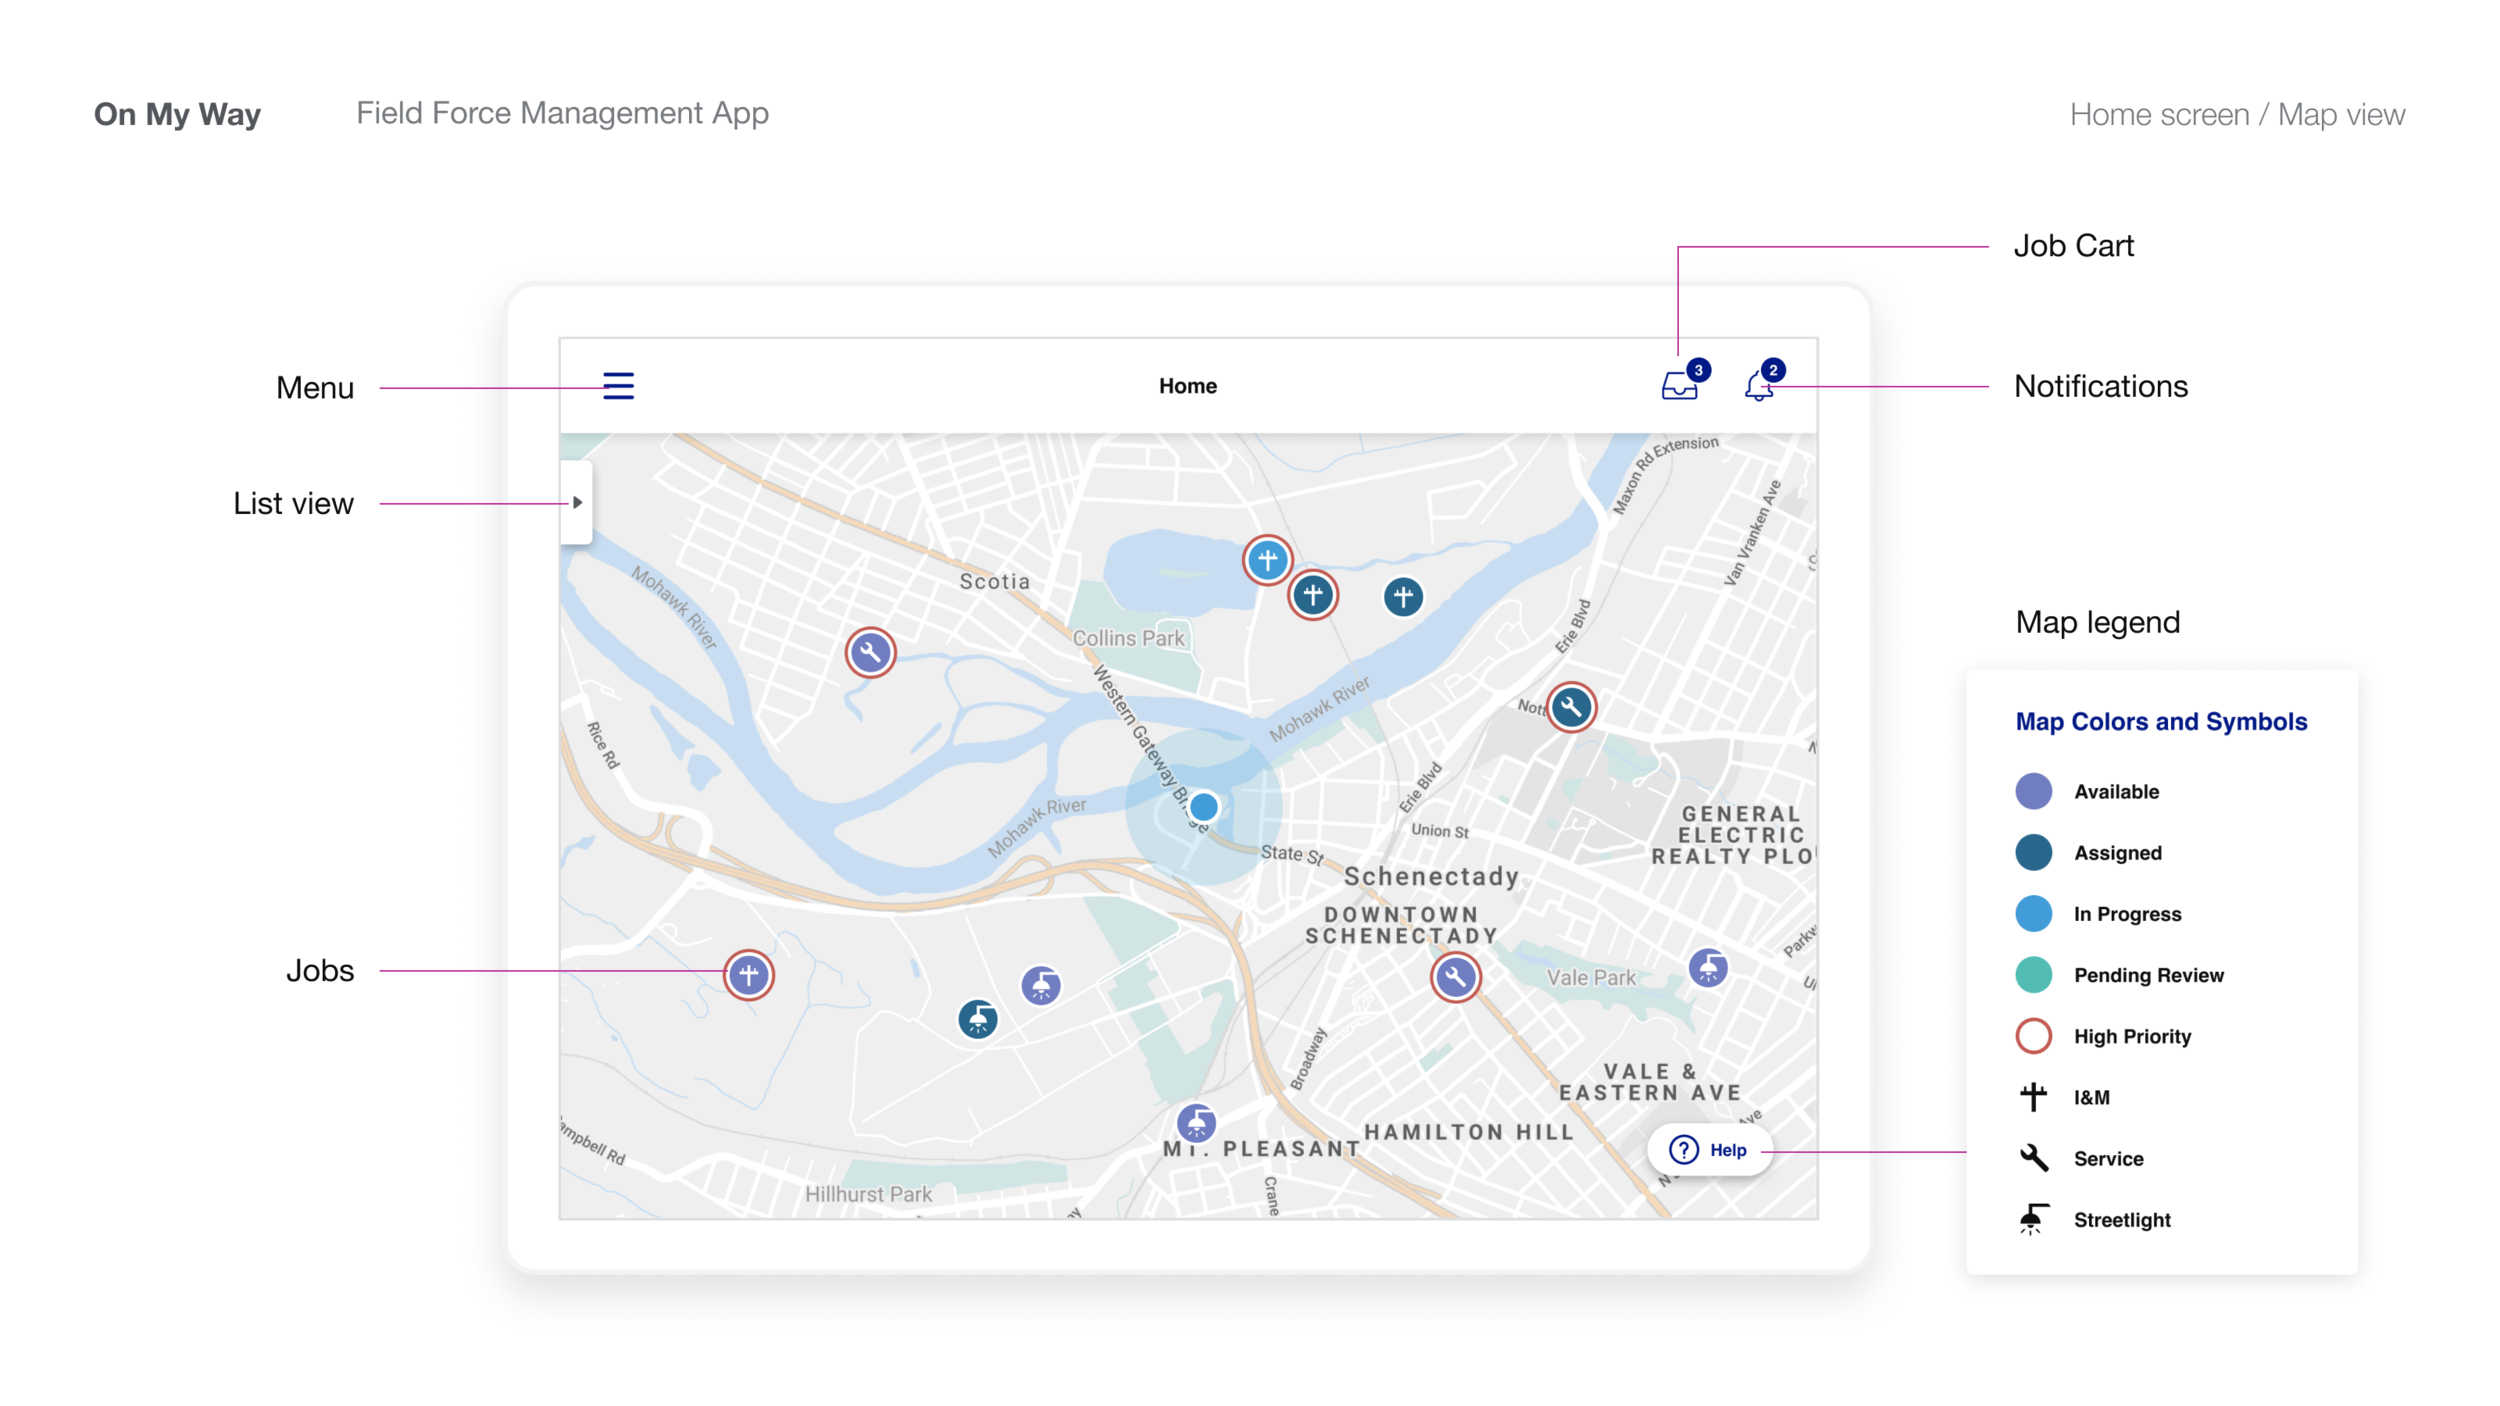Image resolution: width=2500 pixels, height=1406 pixels.
Task: Click the Service wrench symbol in legend
Action: (2034, 1158)
